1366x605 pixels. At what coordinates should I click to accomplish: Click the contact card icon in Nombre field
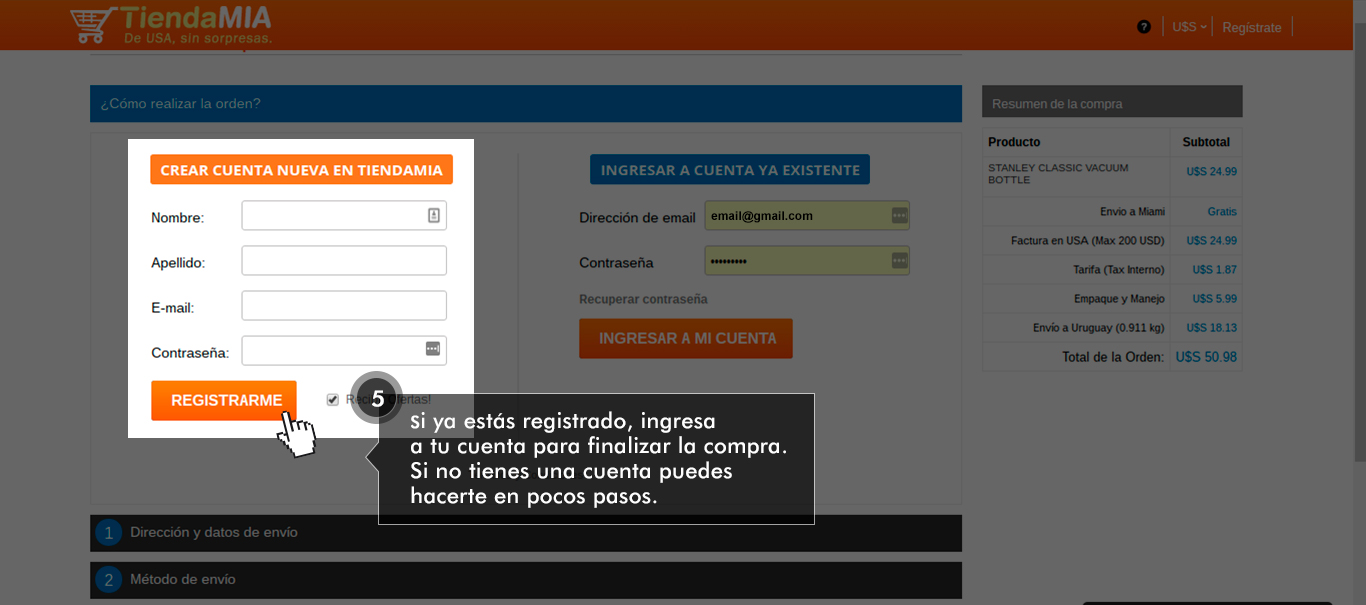click(434, 215)
